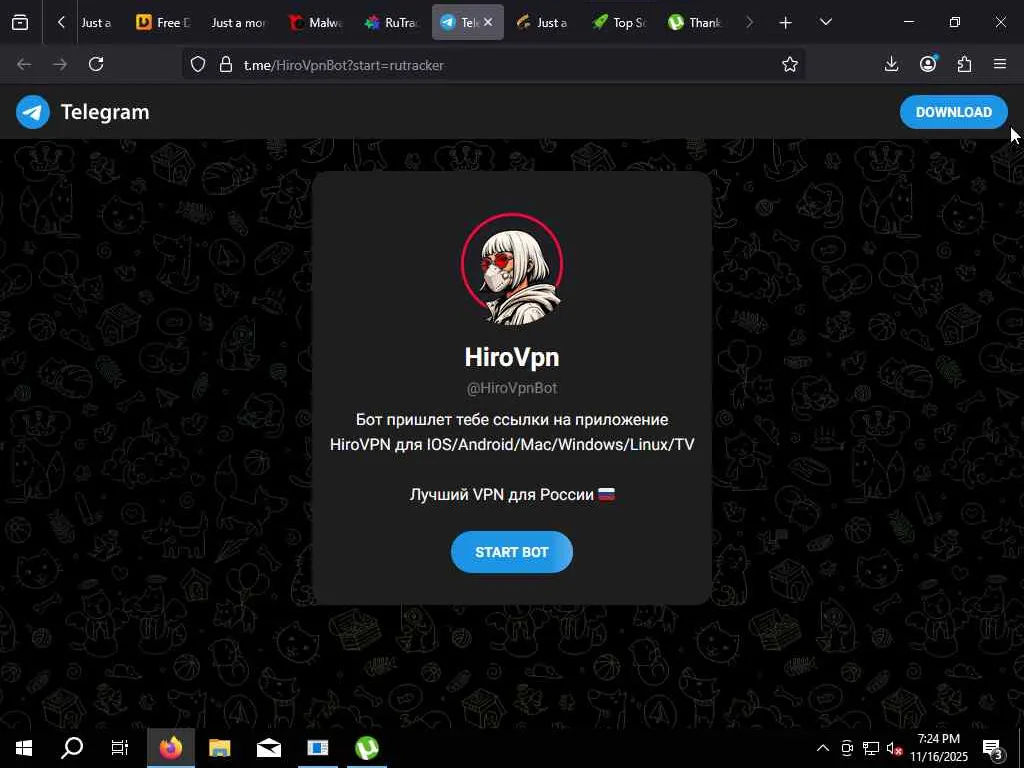Show hidden system tray icons
1024x768 pixels.
[x=823, y=748]
